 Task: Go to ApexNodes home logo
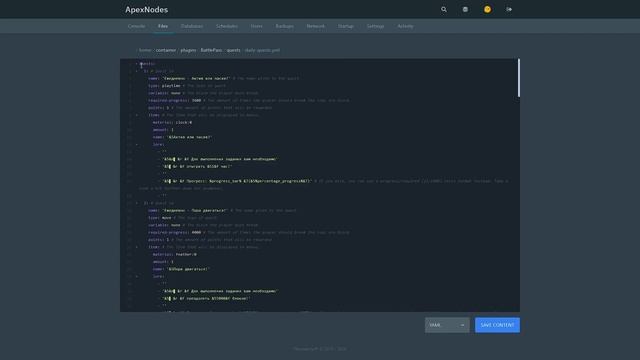pos(147,9)
